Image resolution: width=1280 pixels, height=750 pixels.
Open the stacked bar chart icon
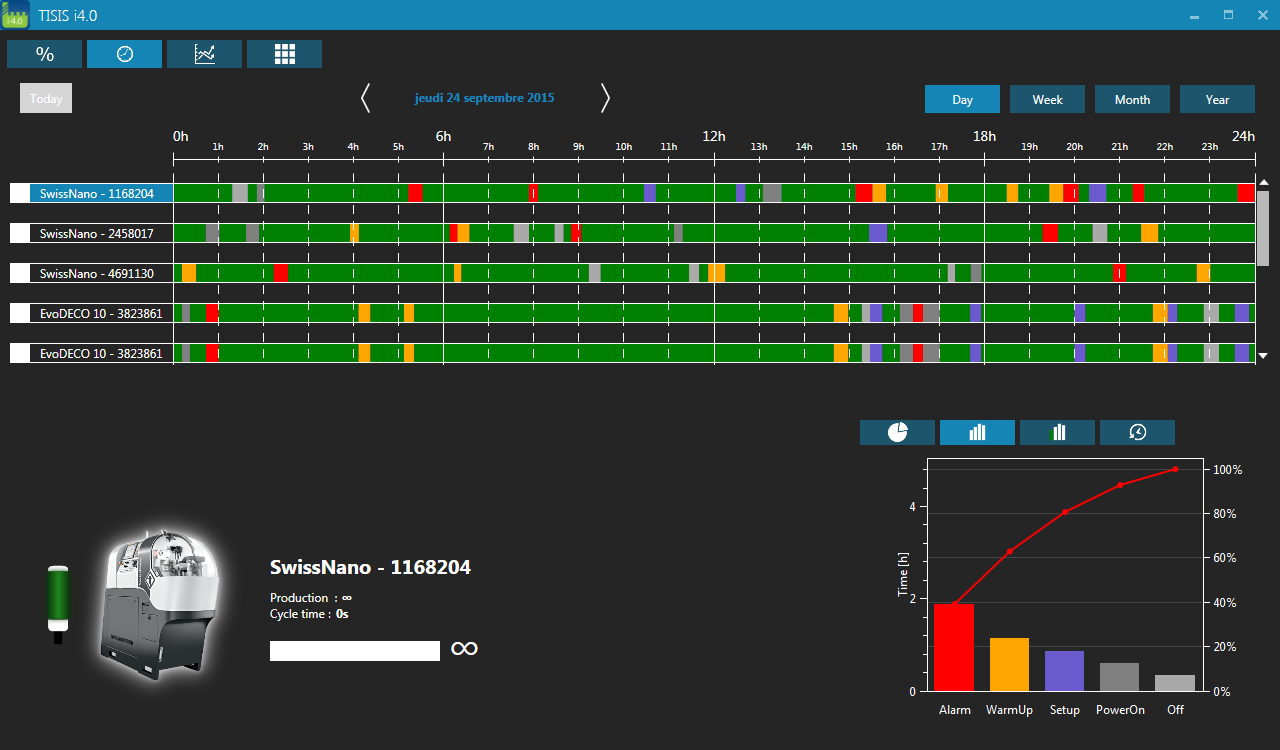[1057, 432]
